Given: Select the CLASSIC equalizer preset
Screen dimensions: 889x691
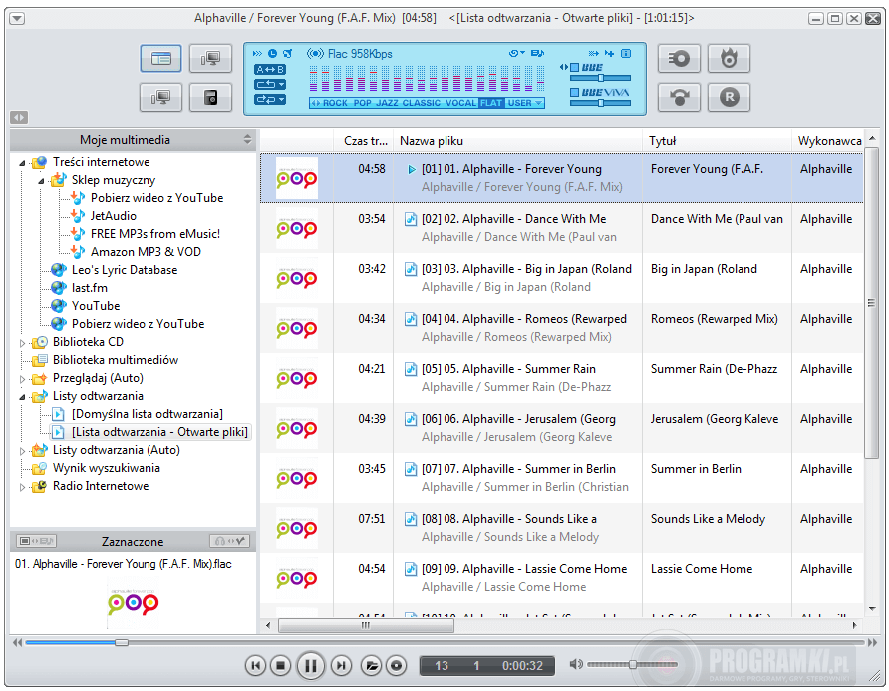Looking at the screenshot, I should (421, 103).
